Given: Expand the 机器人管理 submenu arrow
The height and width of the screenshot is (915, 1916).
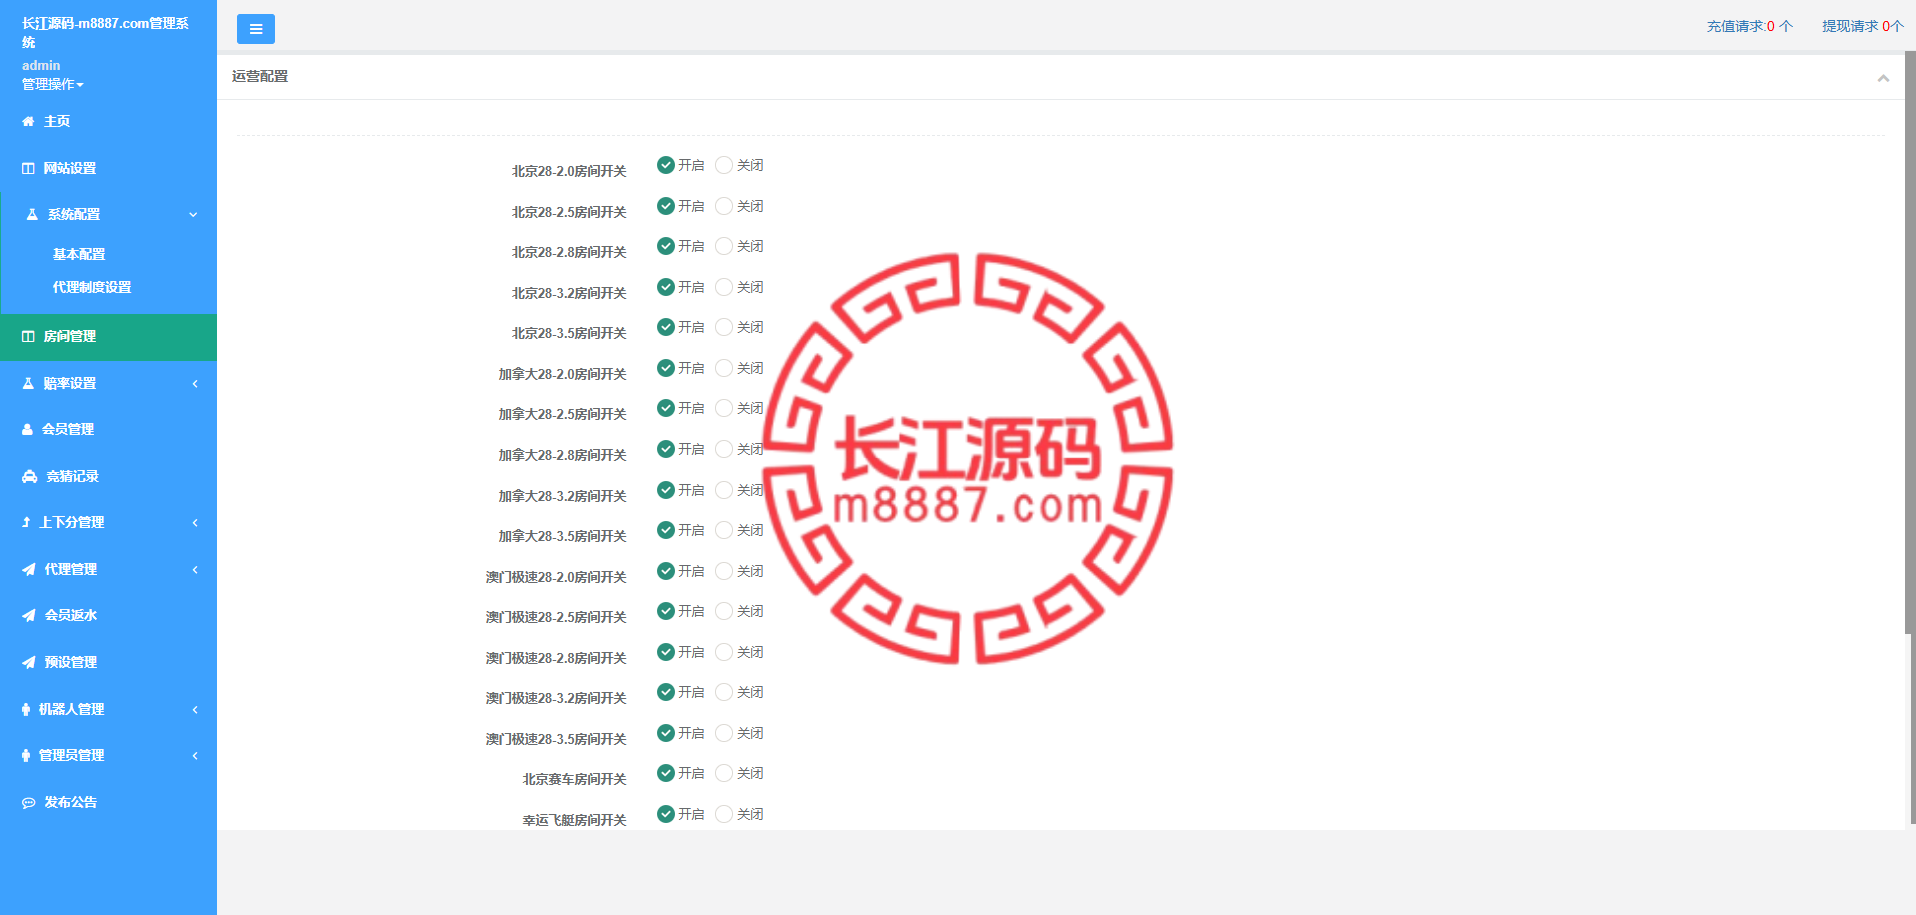Looking at the screenshot, I should click(195, 709).
